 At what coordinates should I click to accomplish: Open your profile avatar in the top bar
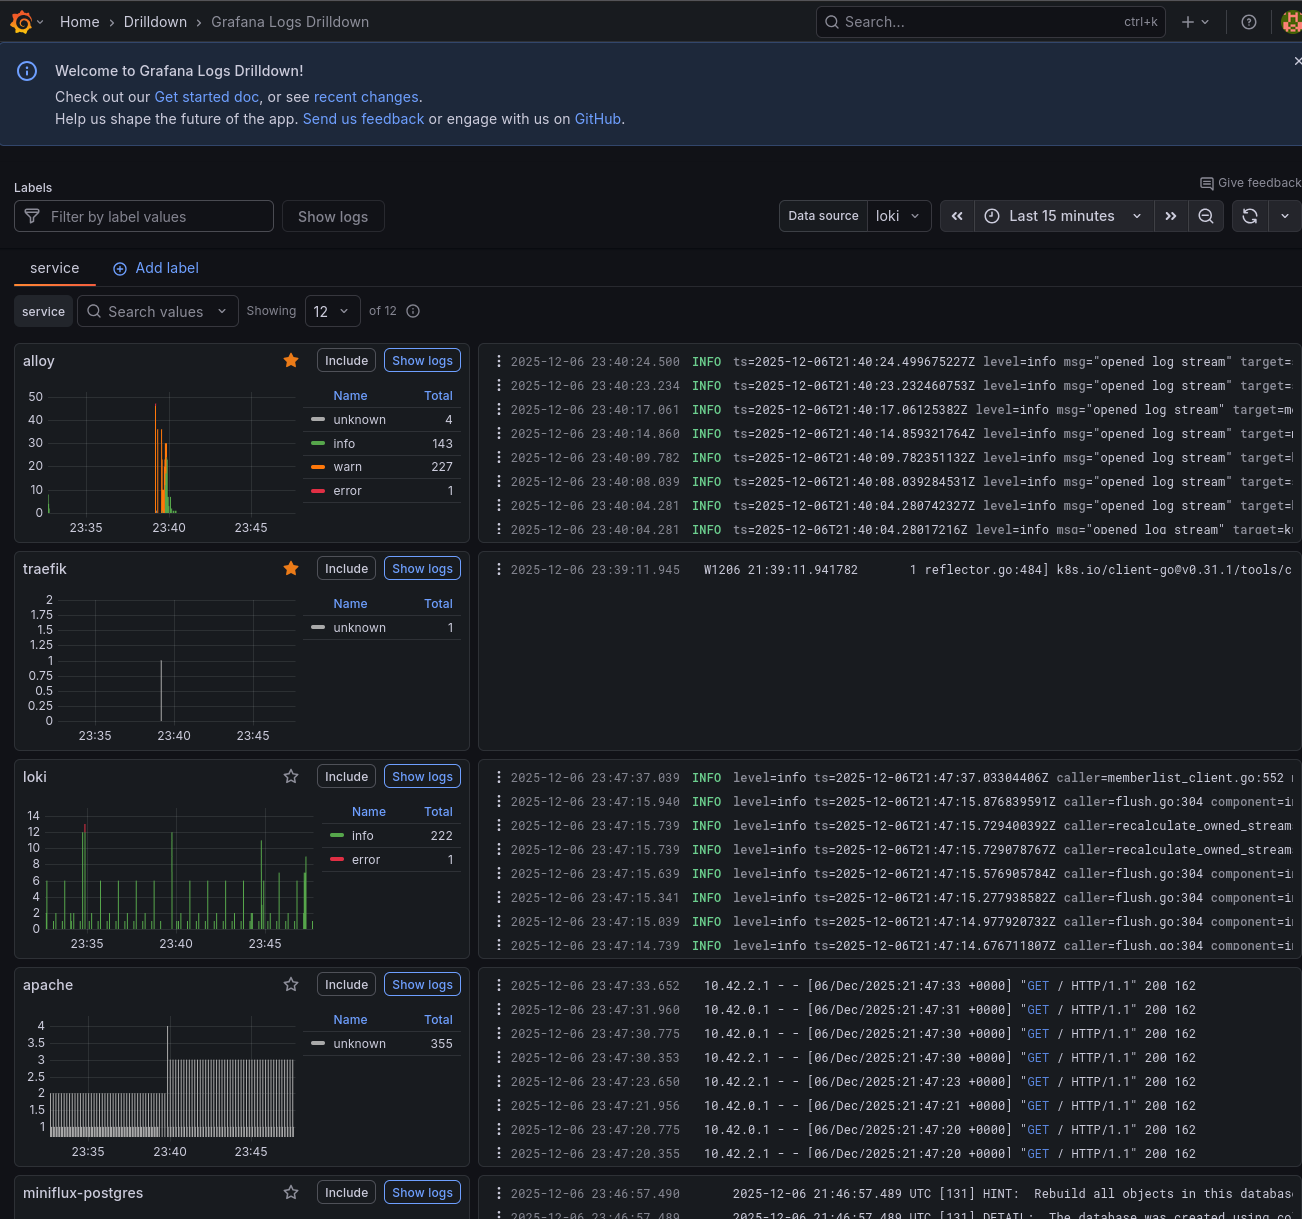tap(1290, 21)
